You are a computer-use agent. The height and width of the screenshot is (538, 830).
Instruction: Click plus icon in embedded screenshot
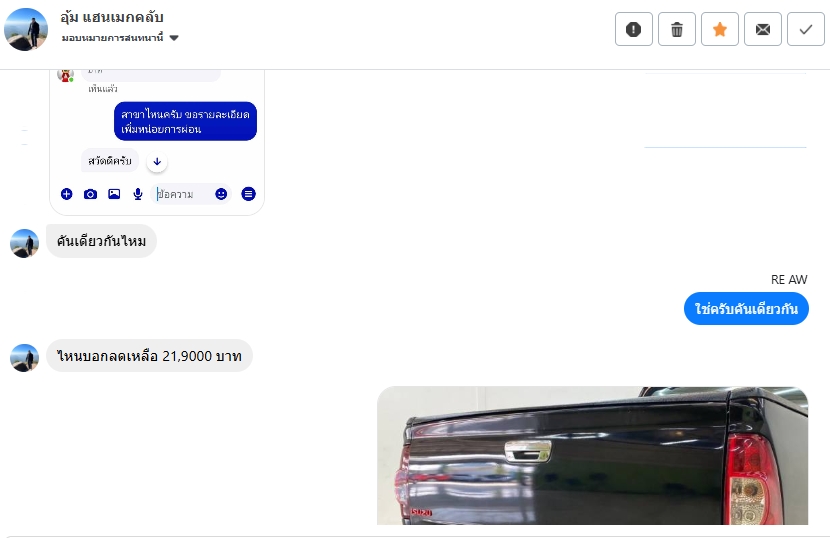pos(66,194)
